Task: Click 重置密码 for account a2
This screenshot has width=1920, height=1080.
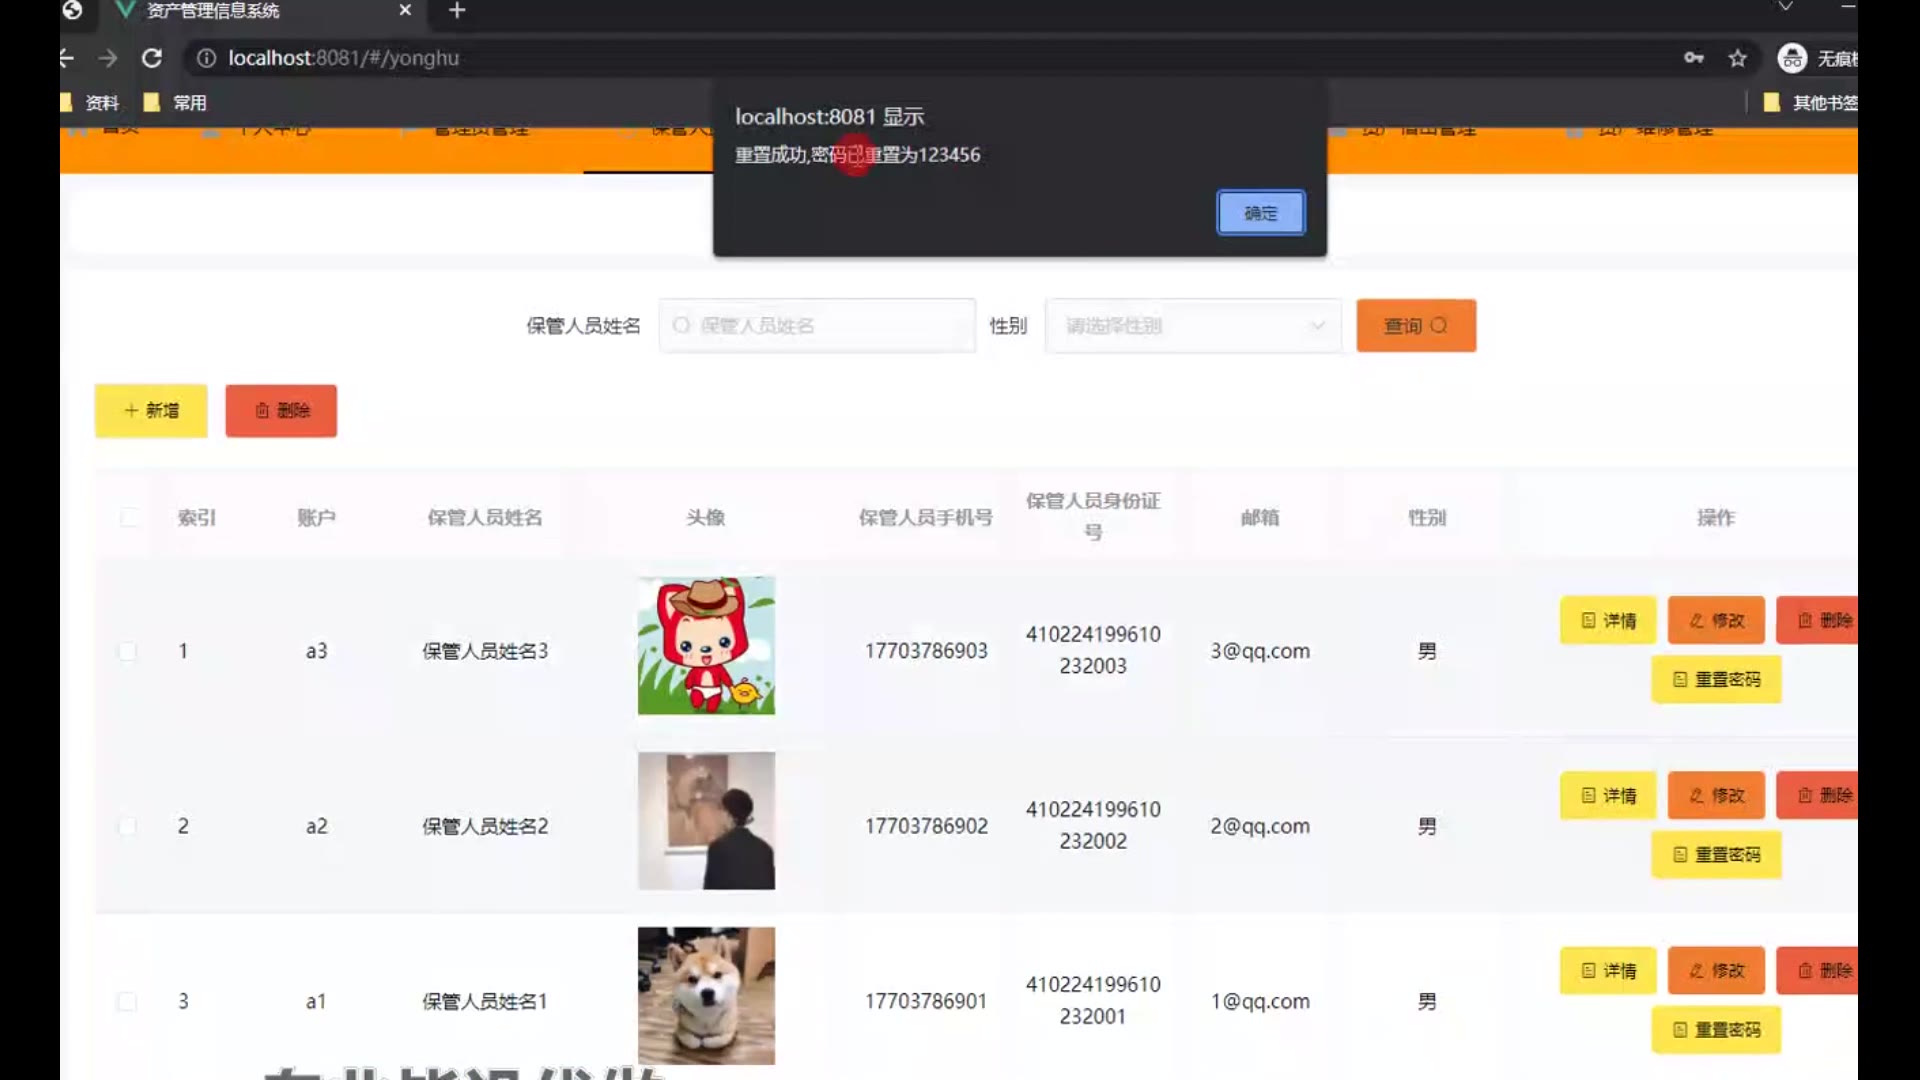Action: (1716, 854)
